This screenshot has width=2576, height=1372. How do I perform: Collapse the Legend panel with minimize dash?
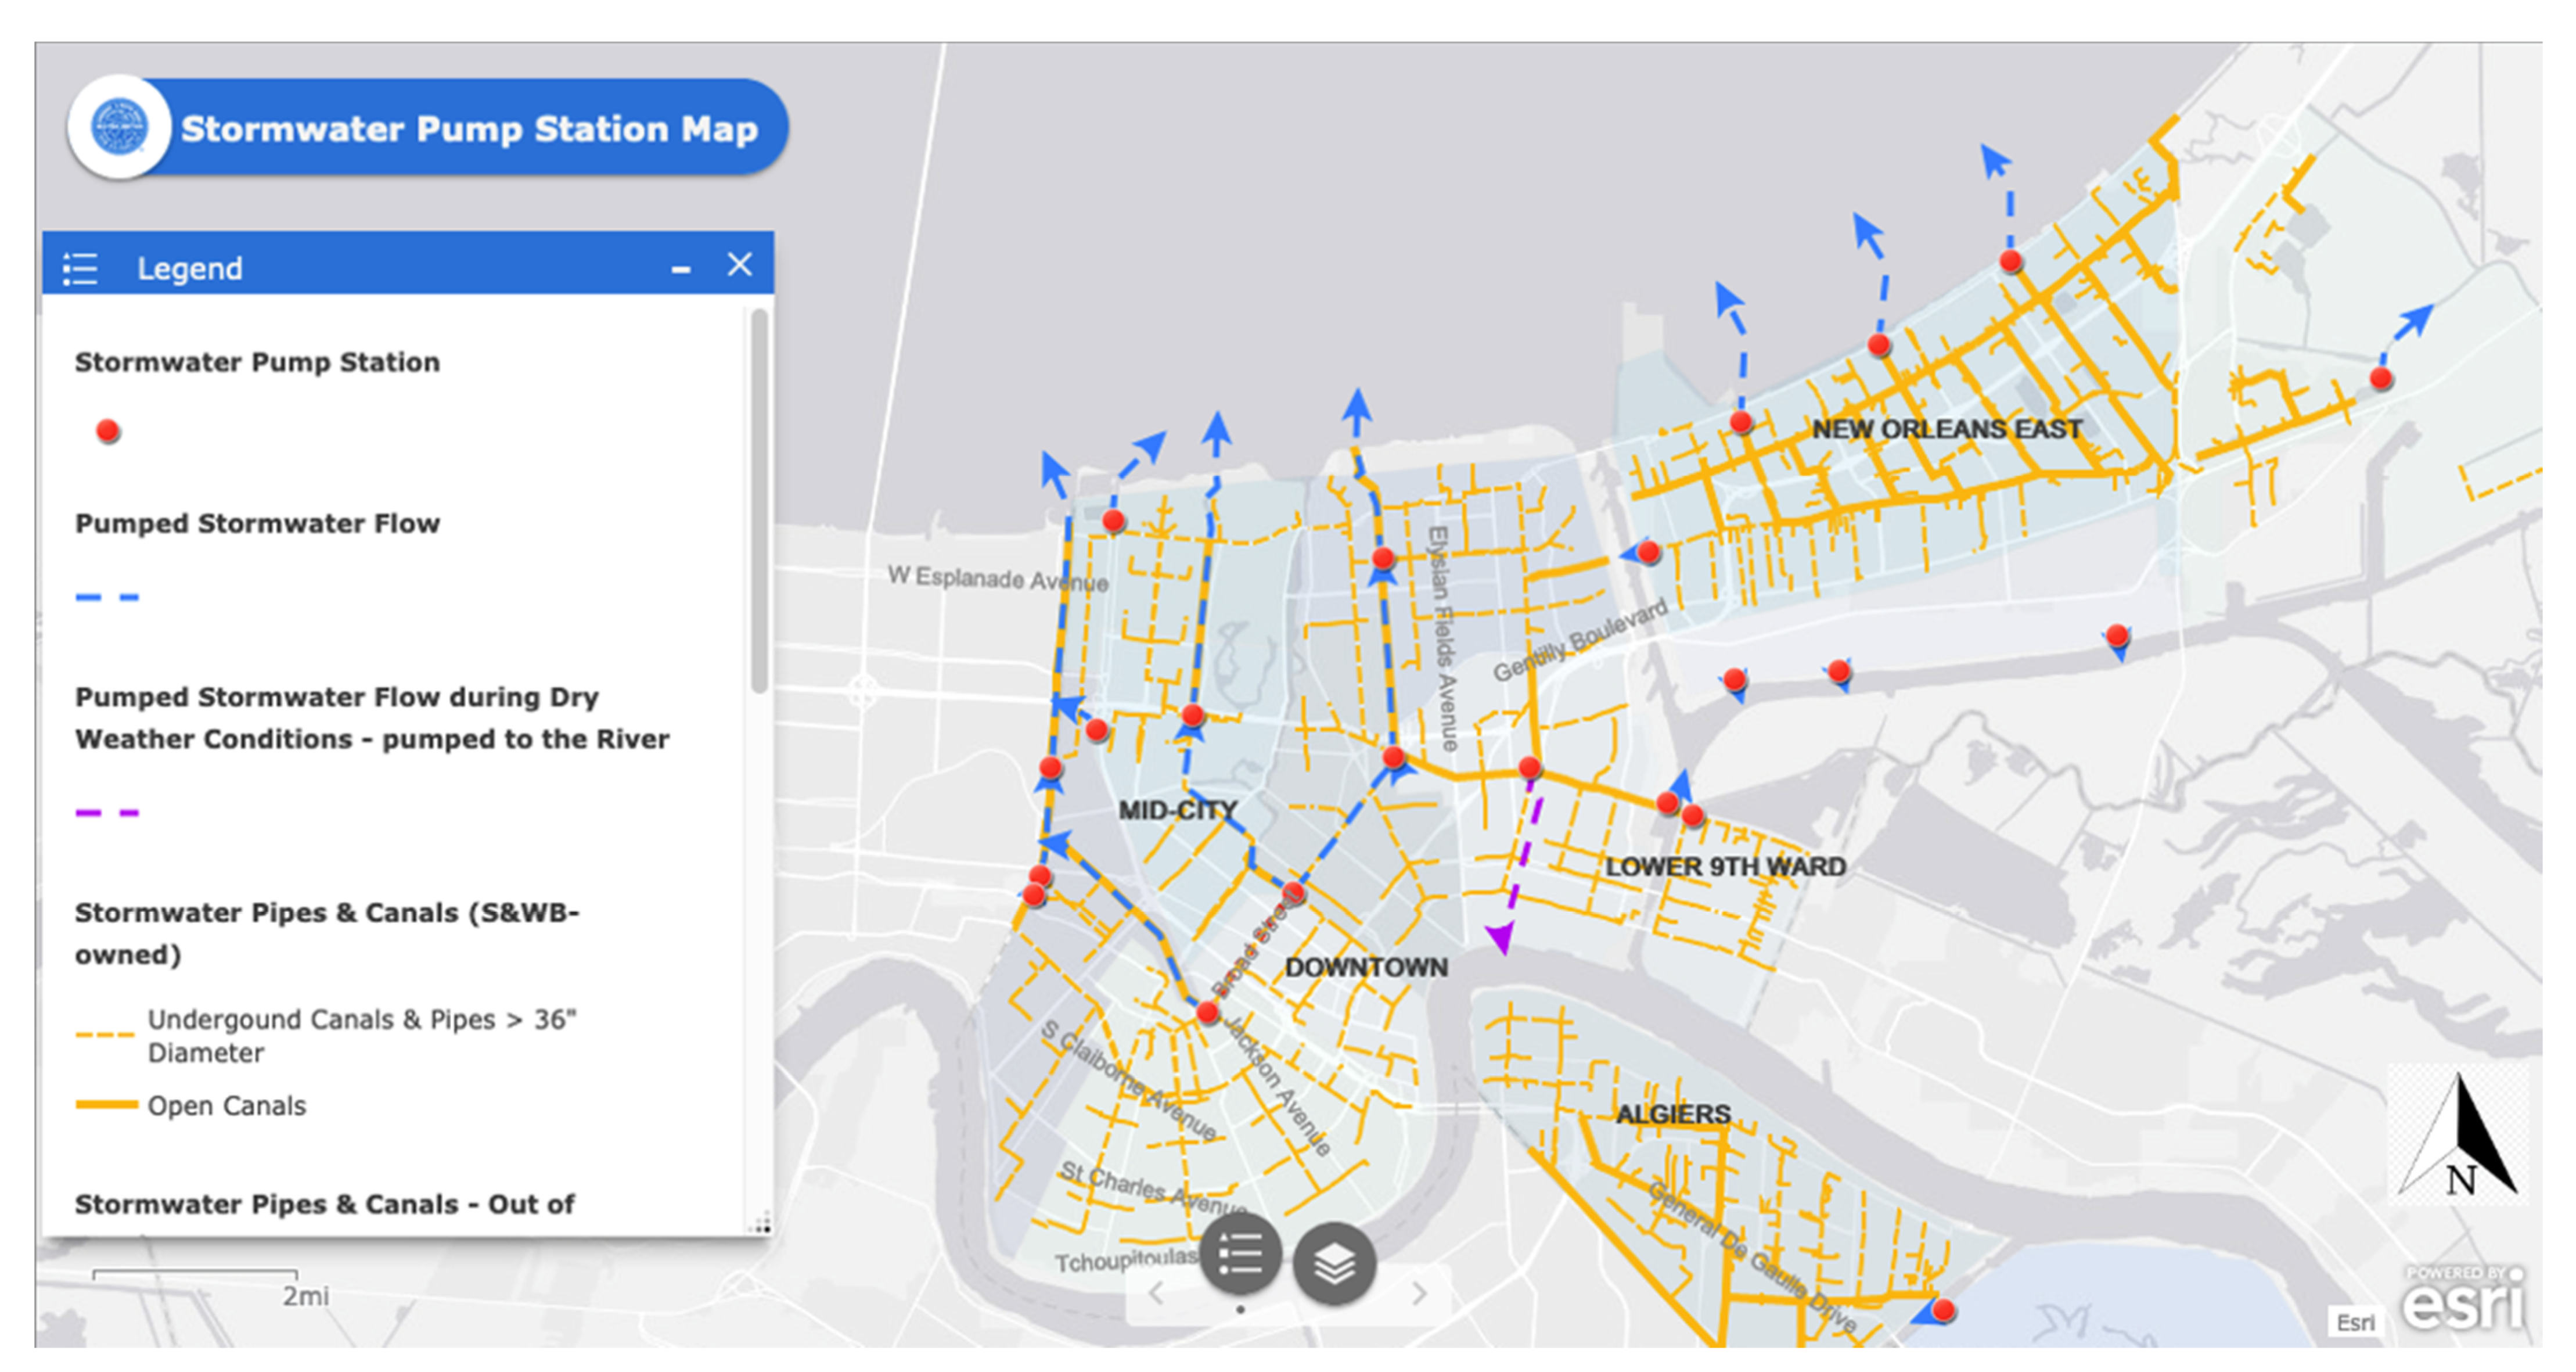681,268
